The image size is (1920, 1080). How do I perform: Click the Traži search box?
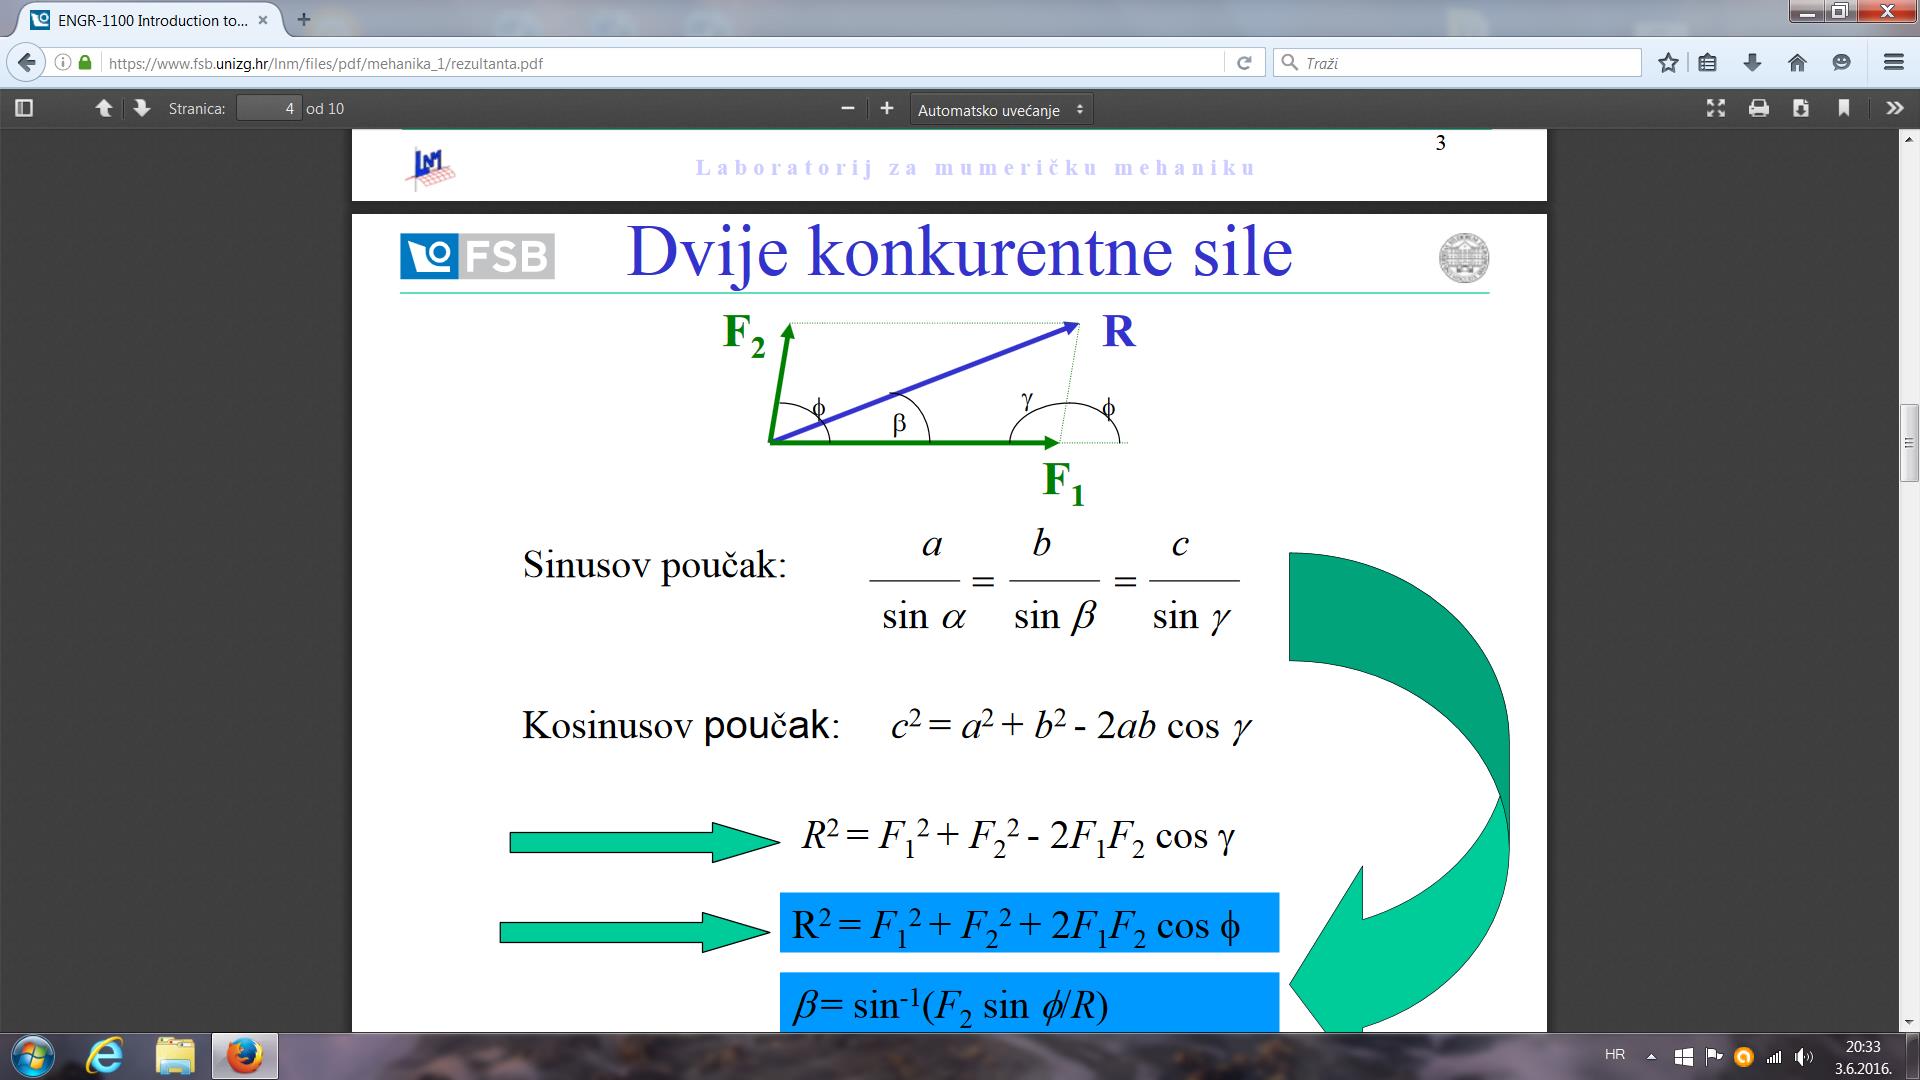[1460, 63]
